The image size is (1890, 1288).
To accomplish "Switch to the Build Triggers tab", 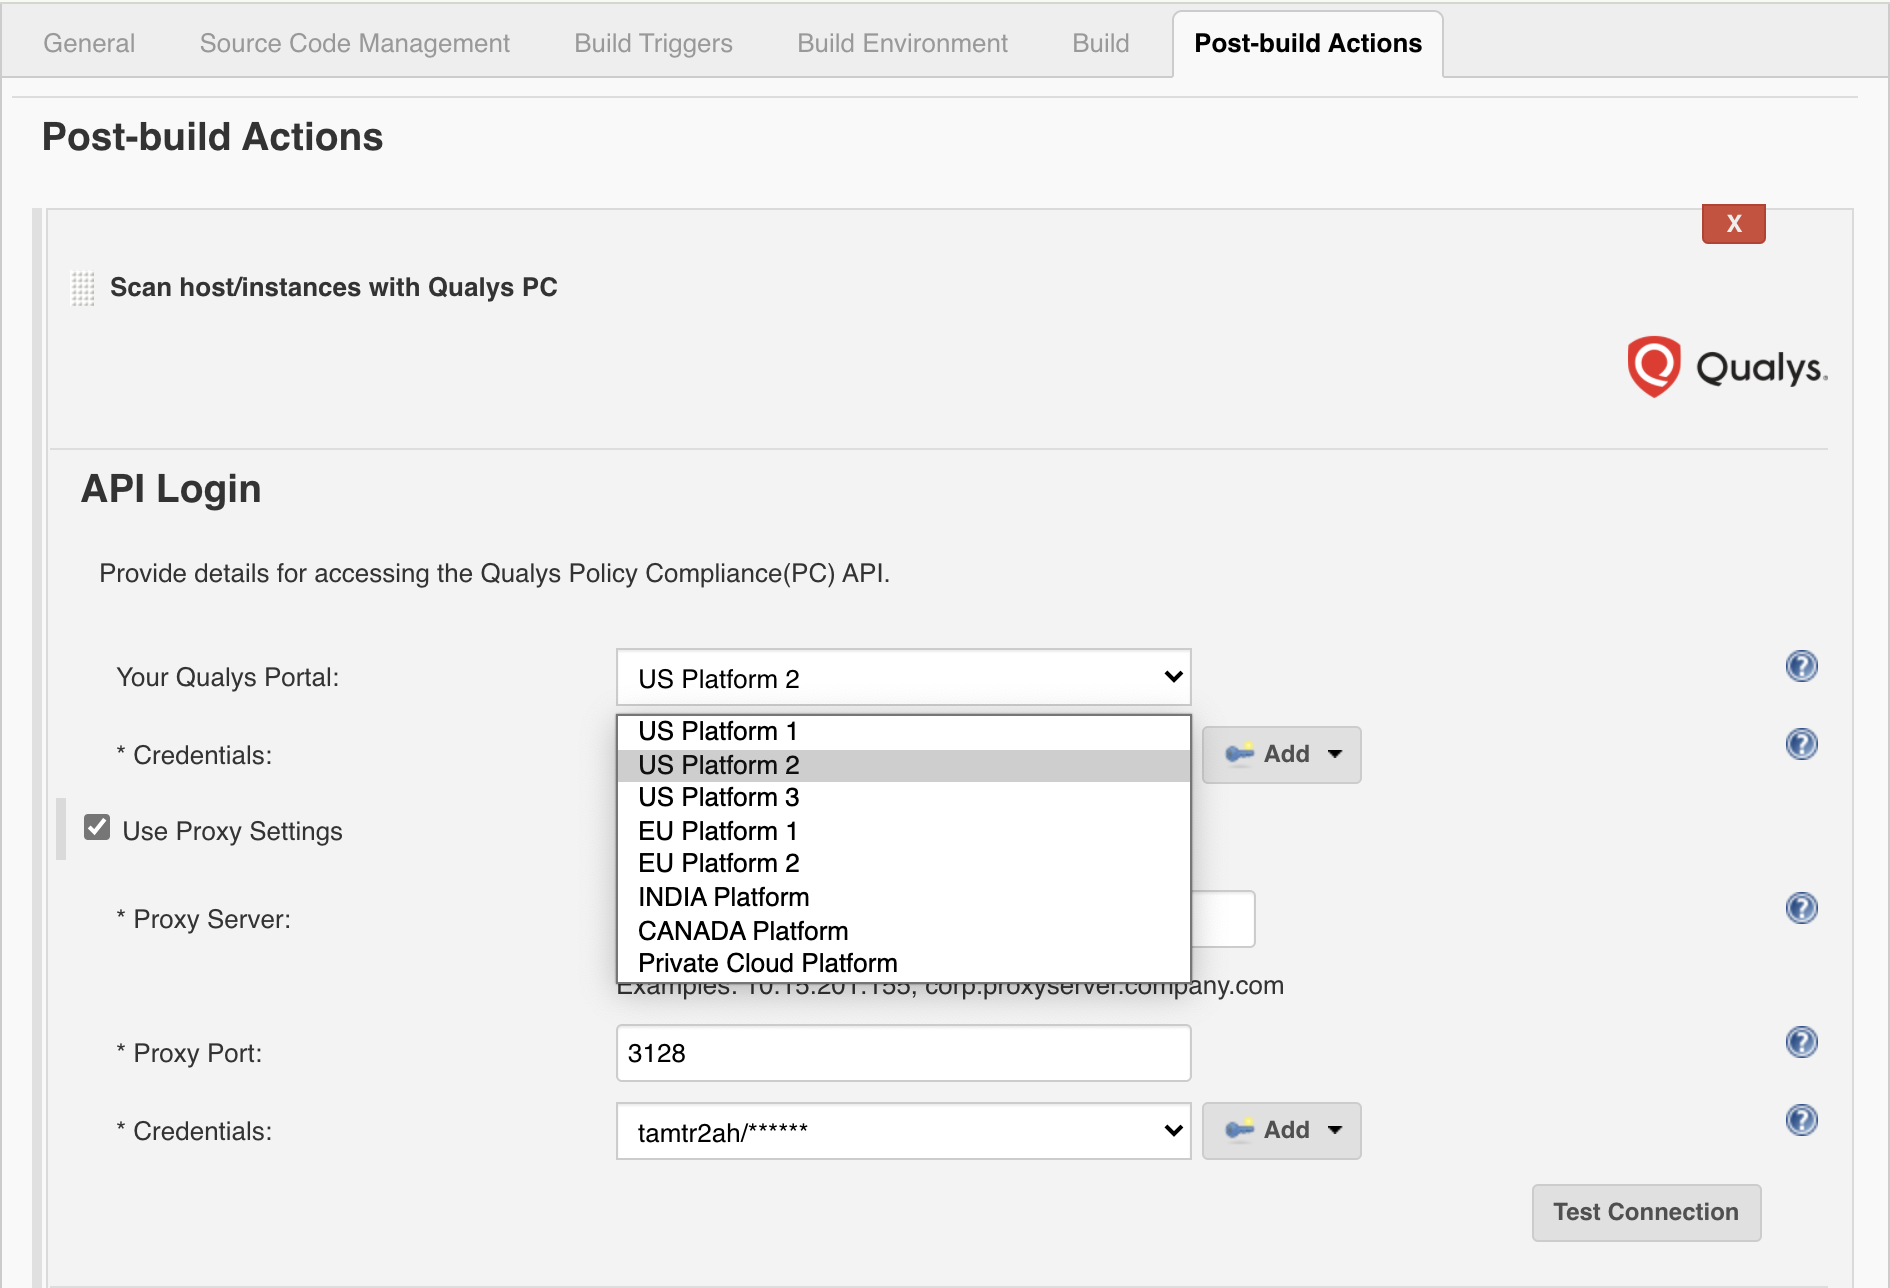I will pyautogui.click(x=652, y=43).
